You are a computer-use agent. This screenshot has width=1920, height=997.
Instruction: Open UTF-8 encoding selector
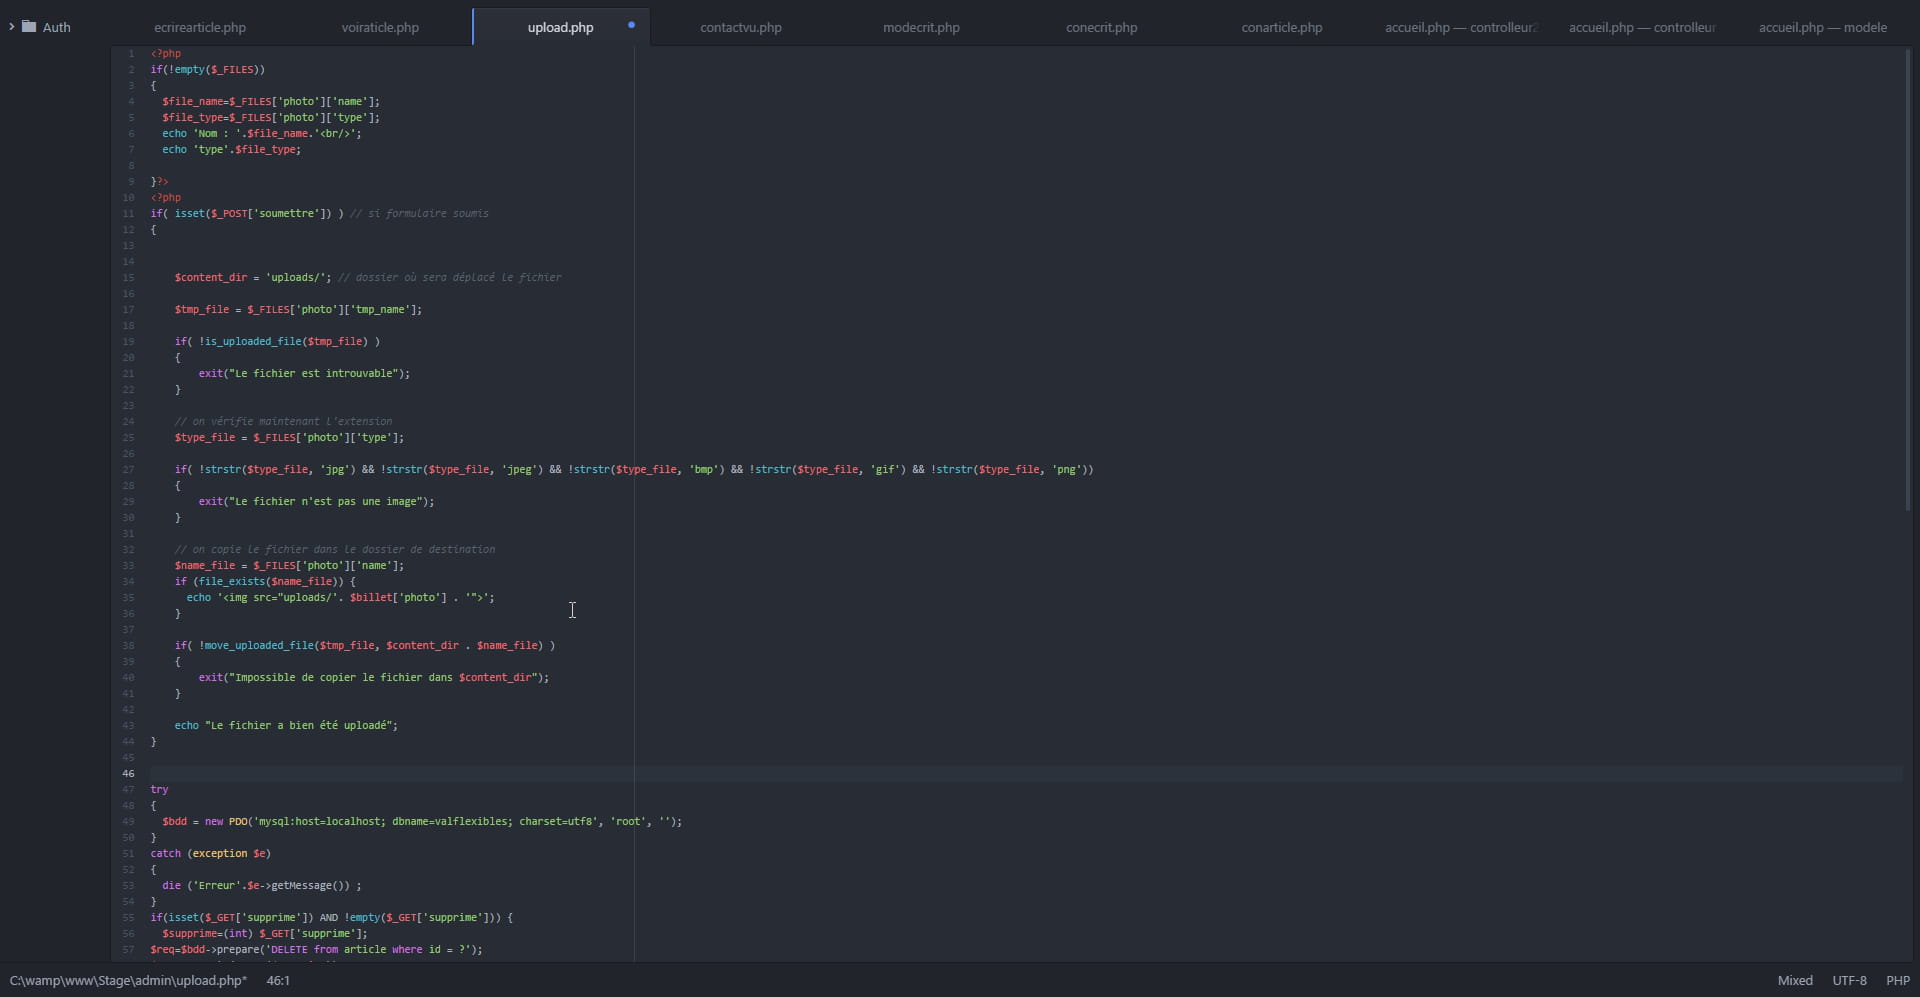coord(1849,980)
